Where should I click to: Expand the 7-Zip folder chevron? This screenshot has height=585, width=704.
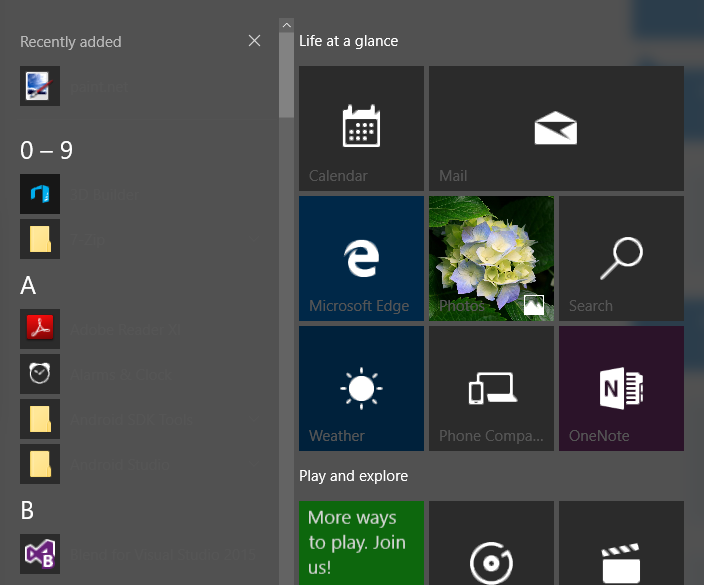(254, 239)
